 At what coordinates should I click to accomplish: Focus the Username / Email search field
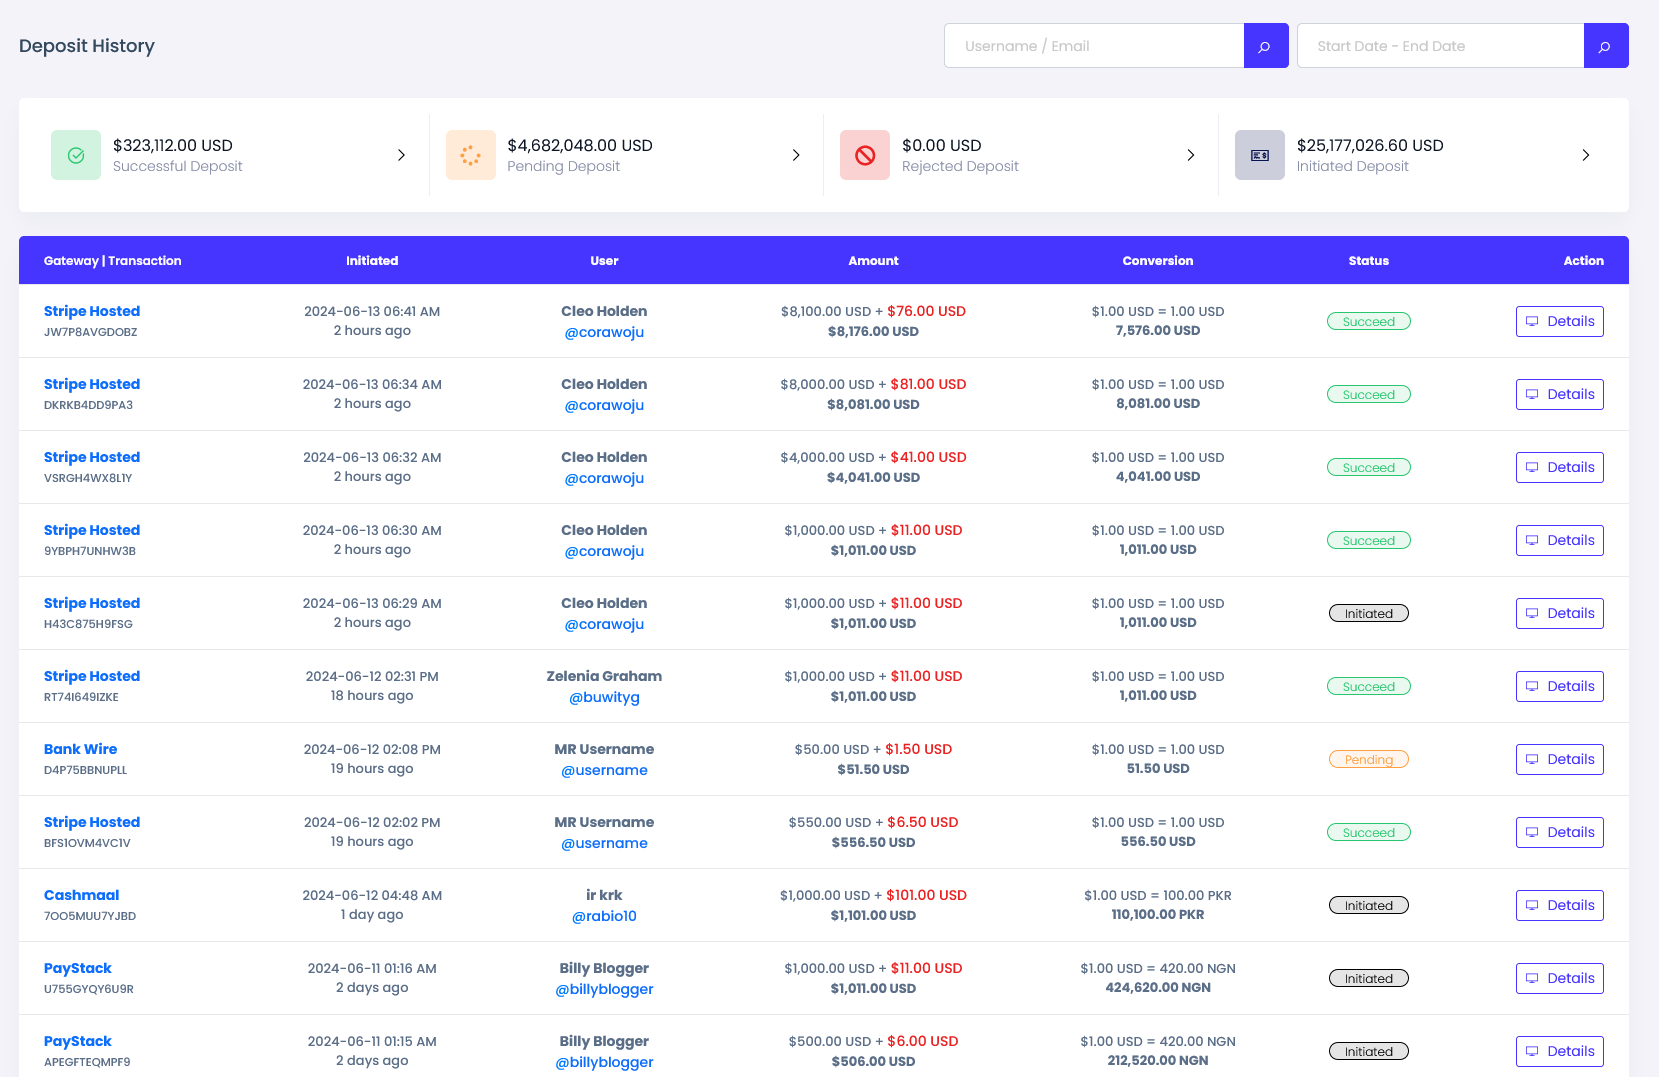(1094, 46)
